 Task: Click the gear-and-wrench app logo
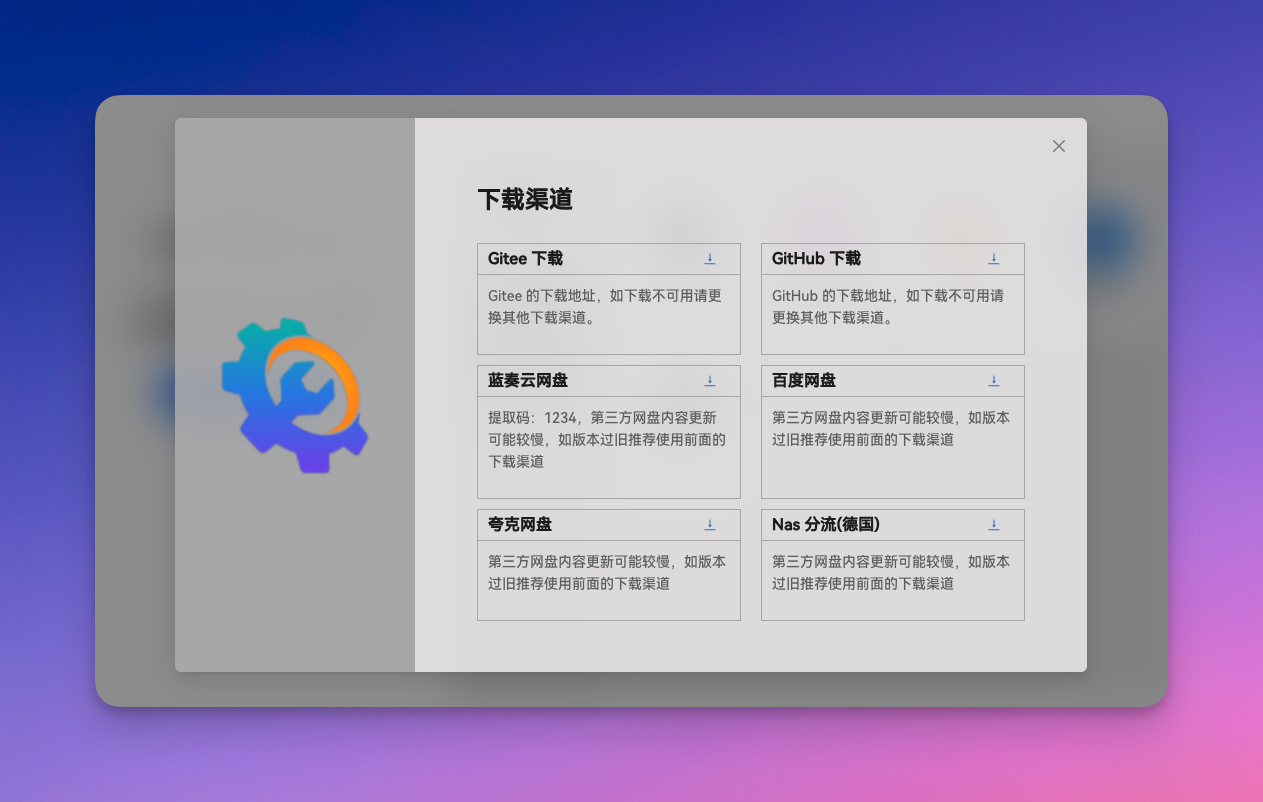[295, 393]
